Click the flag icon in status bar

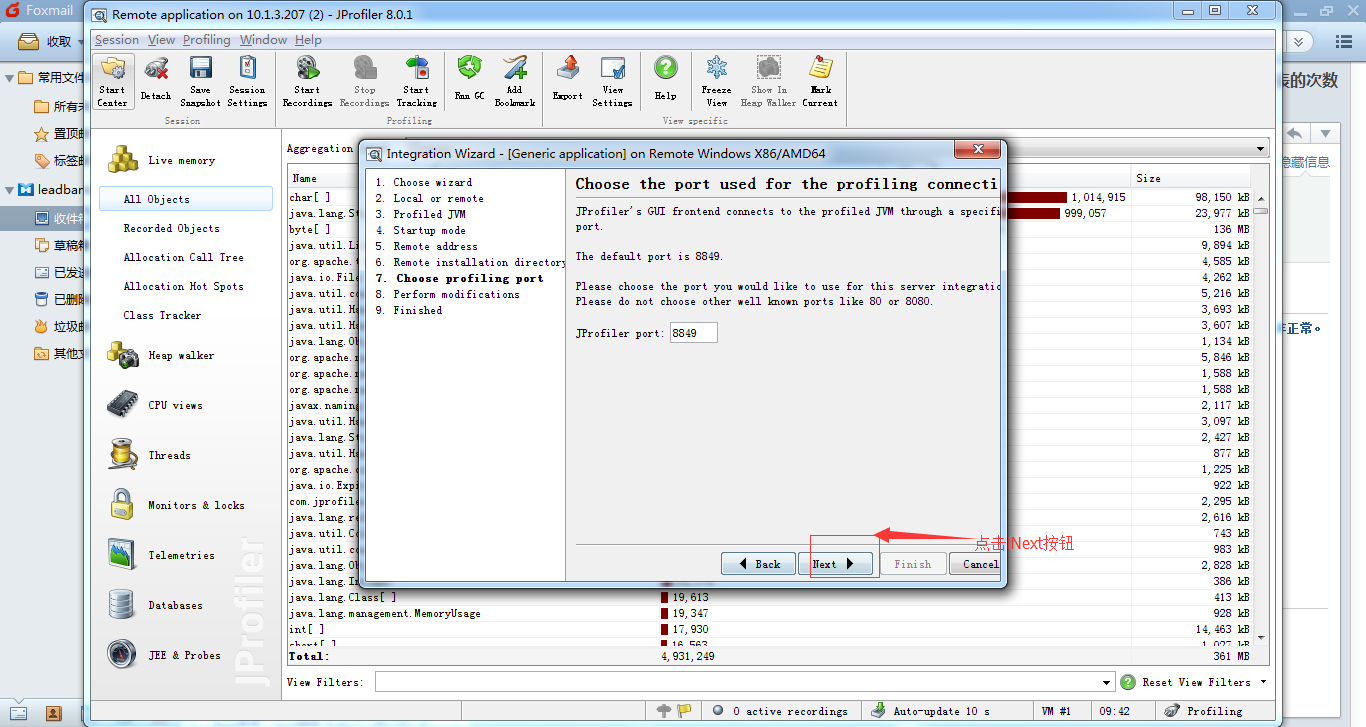684,711
